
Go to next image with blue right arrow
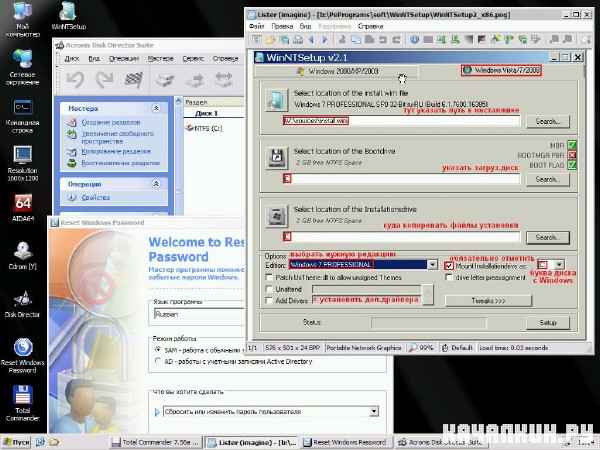[324, 39]
